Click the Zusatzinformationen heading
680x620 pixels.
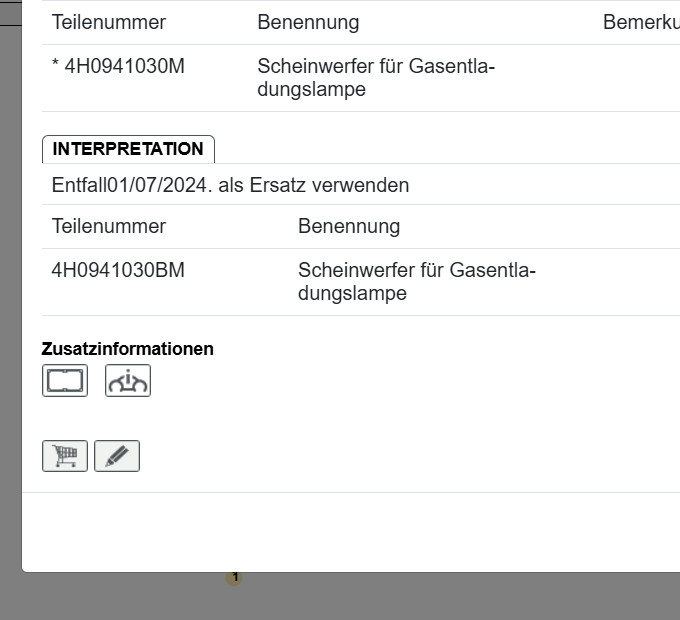tap(128, 349)
